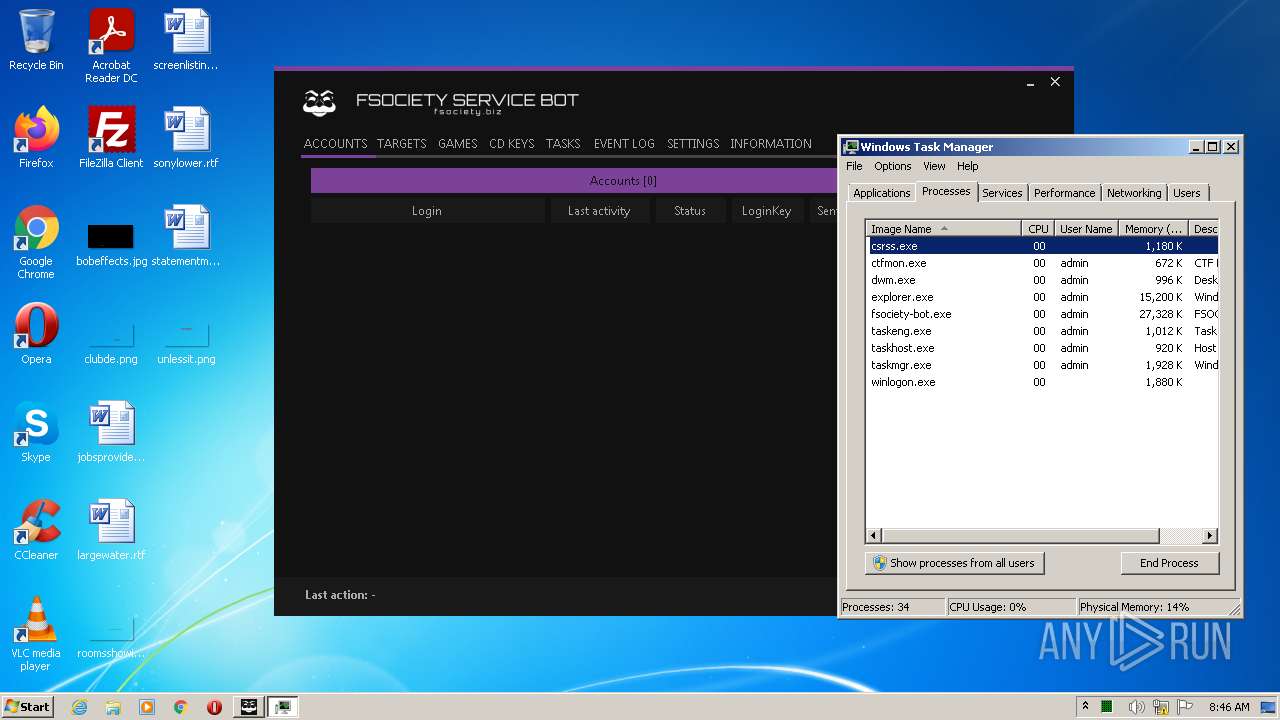Open Task Manager View menu
The image size is (1280, 720).
coord(934,166)
